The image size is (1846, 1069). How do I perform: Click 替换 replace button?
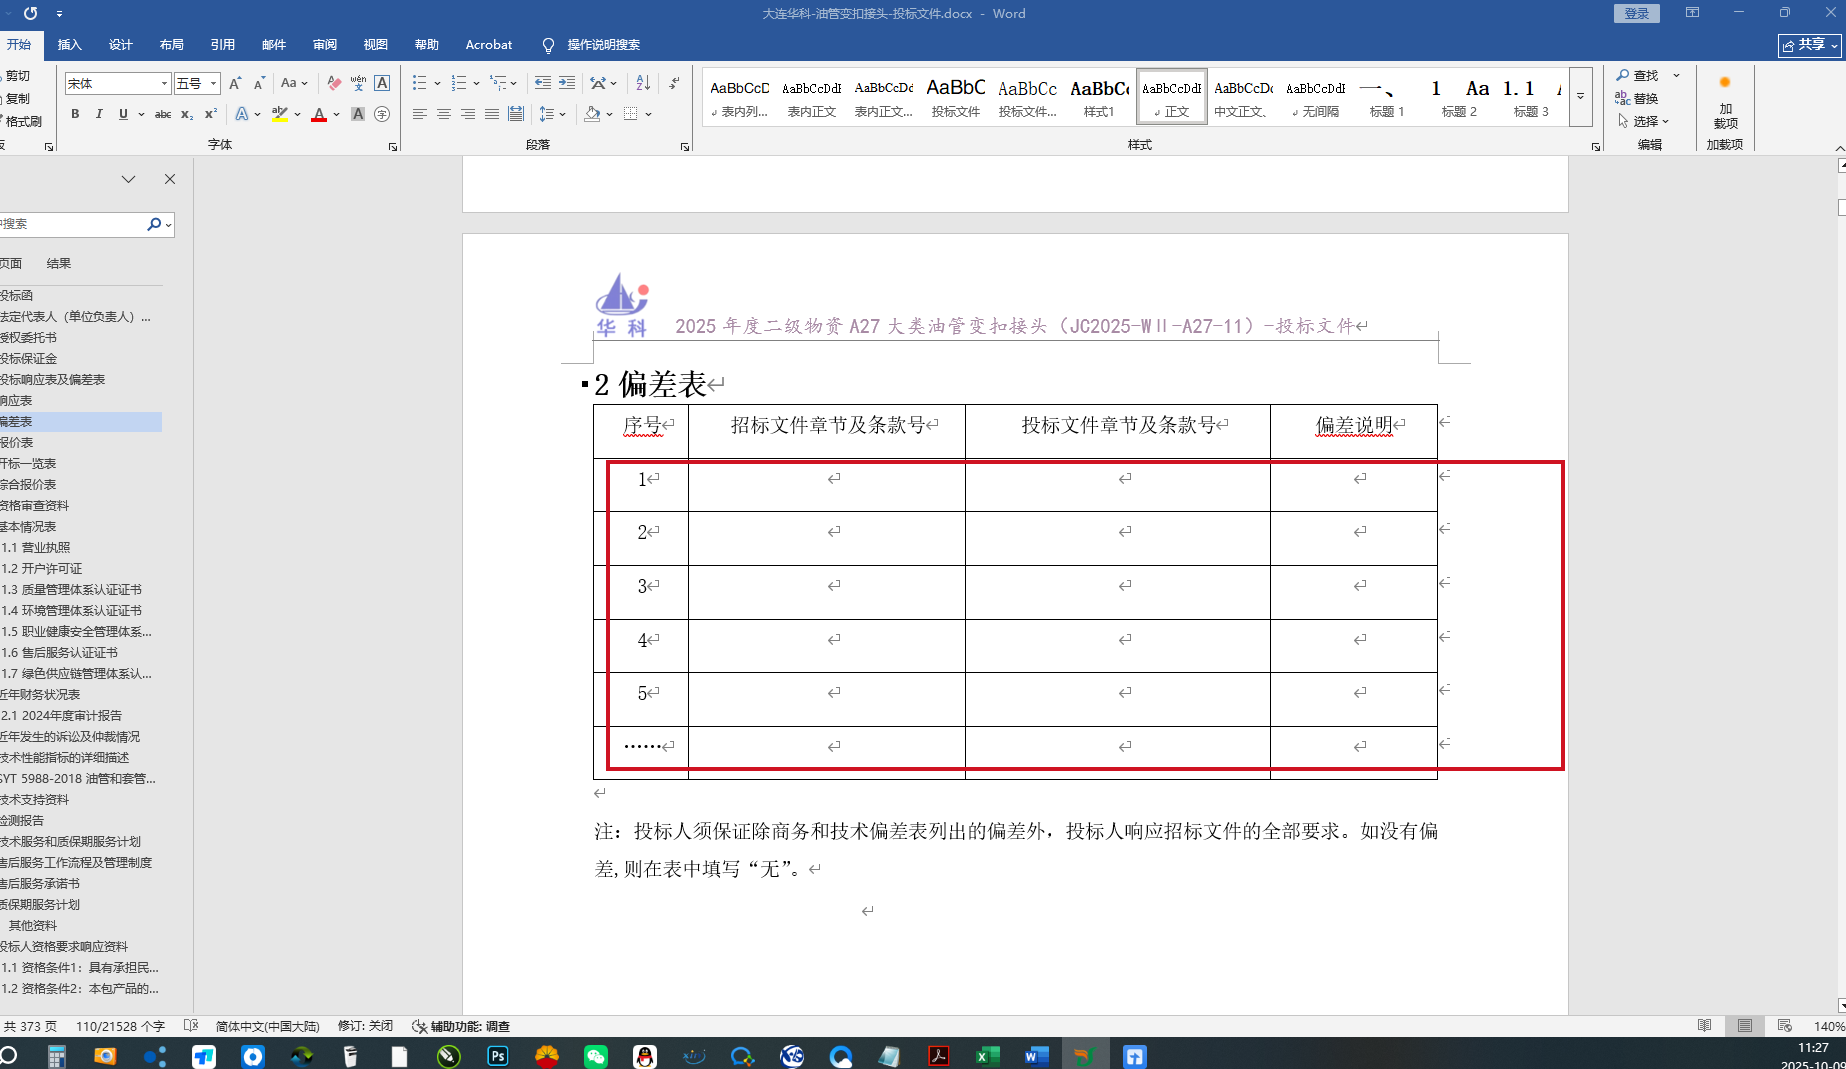point(1638,98)
